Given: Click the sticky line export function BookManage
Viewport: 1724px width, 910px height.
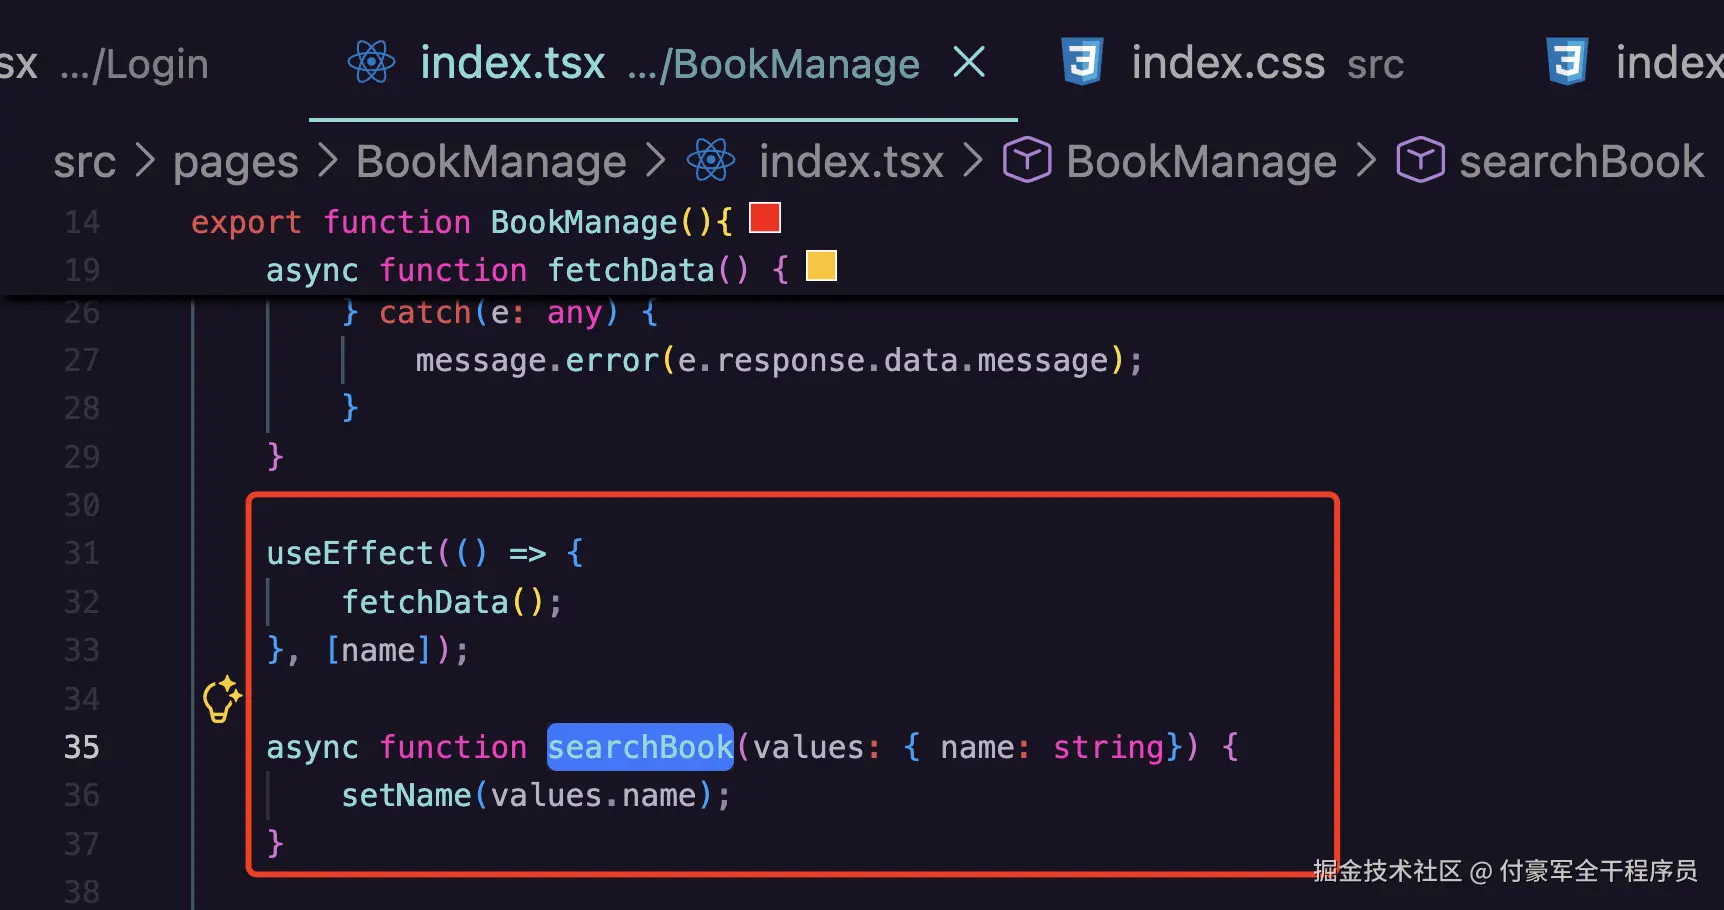Looking at the screenshot, I should (x=461, y=222).
